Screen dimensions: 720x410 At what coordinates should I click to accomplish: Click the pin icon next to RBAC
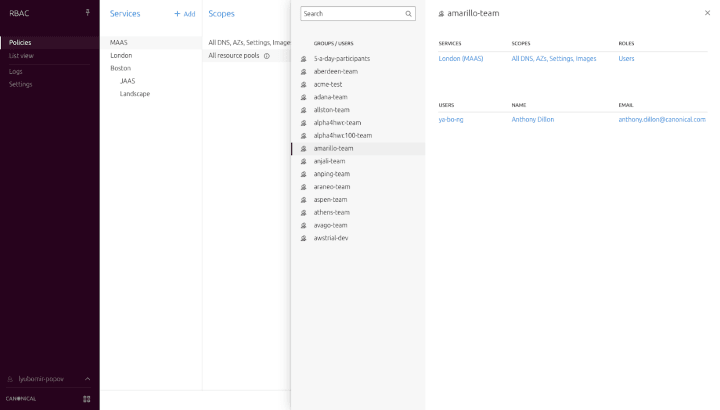point(87,13)
